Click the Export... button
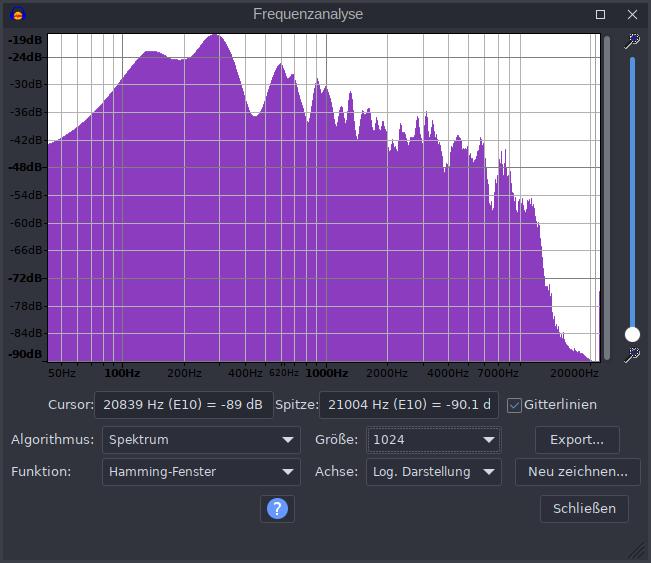The width and height of the screenshot is (651, 563). pyautogui.click(x=577, y=440)
